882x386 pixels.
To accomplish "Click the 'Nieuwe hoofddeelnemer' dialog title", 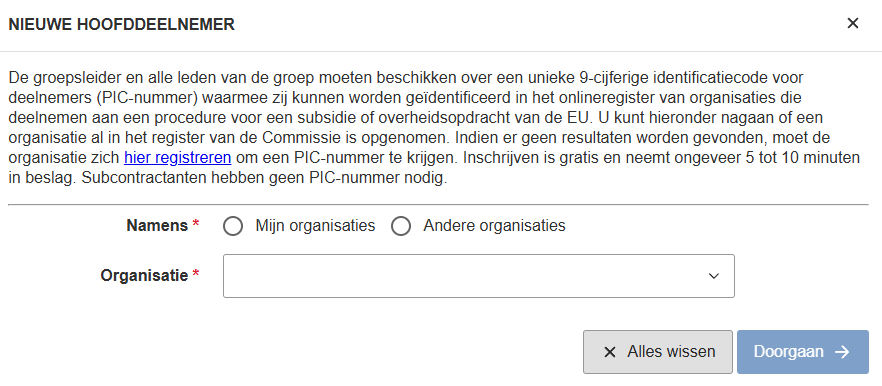I will (x=122, y=25).
